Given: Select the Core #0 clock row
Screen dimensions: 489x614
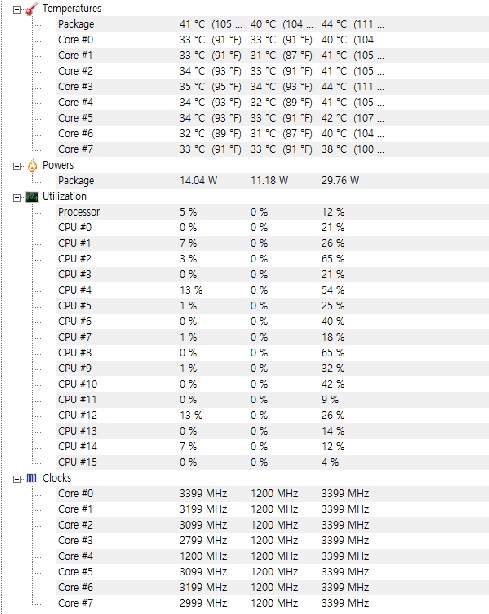Looking at the screenshot, I should [x=272, y=493].
